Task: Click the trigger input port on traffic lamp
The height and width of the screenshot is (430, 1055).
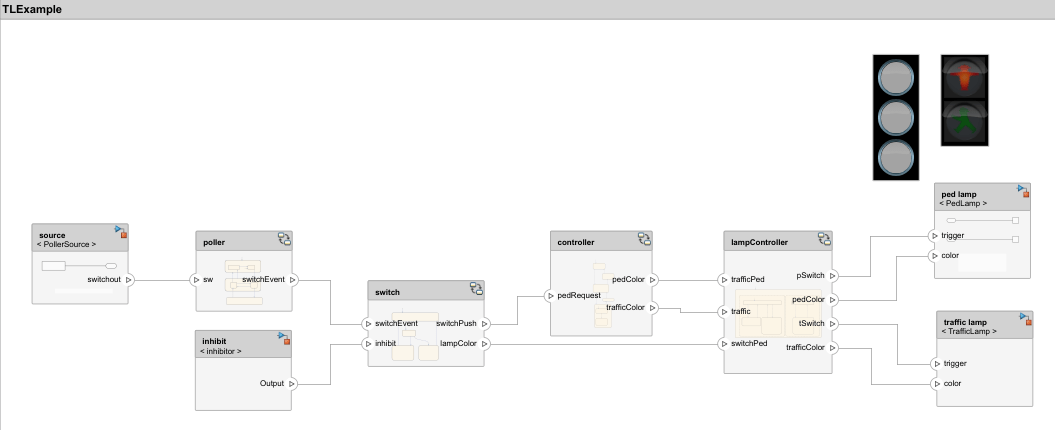Action: coord(937,364)
